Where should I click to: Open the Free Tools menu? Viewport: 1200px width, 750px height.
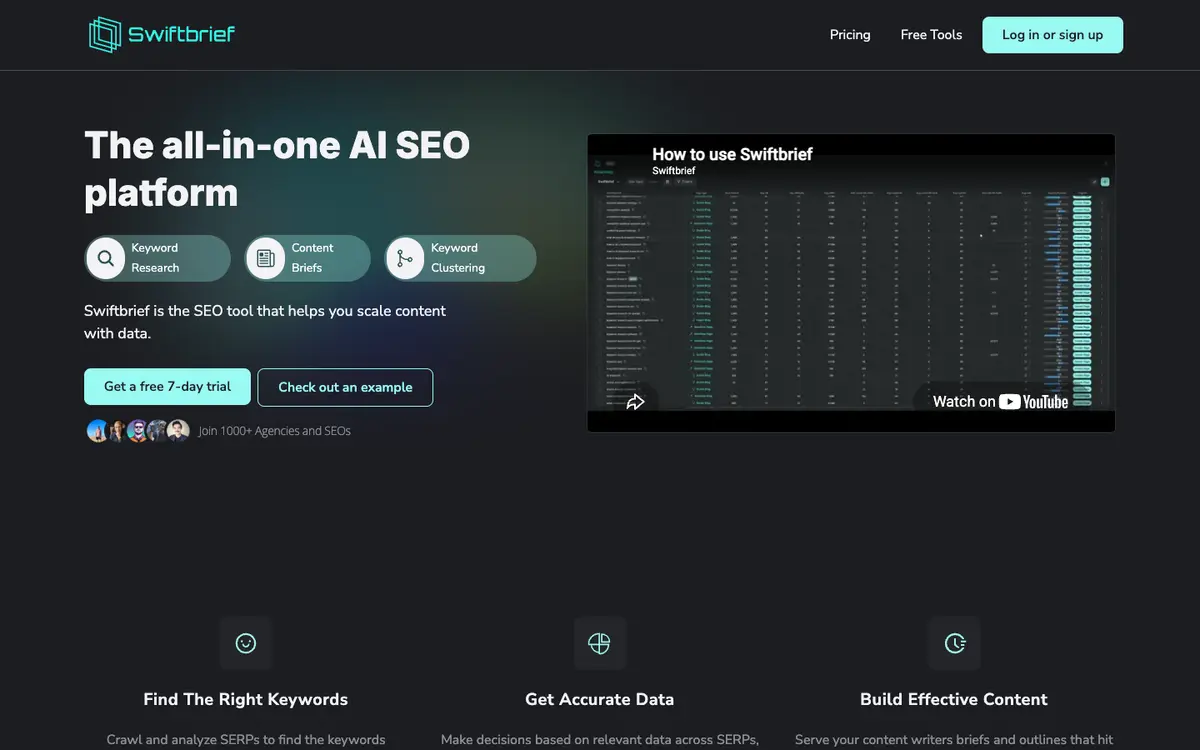point(931,35)
